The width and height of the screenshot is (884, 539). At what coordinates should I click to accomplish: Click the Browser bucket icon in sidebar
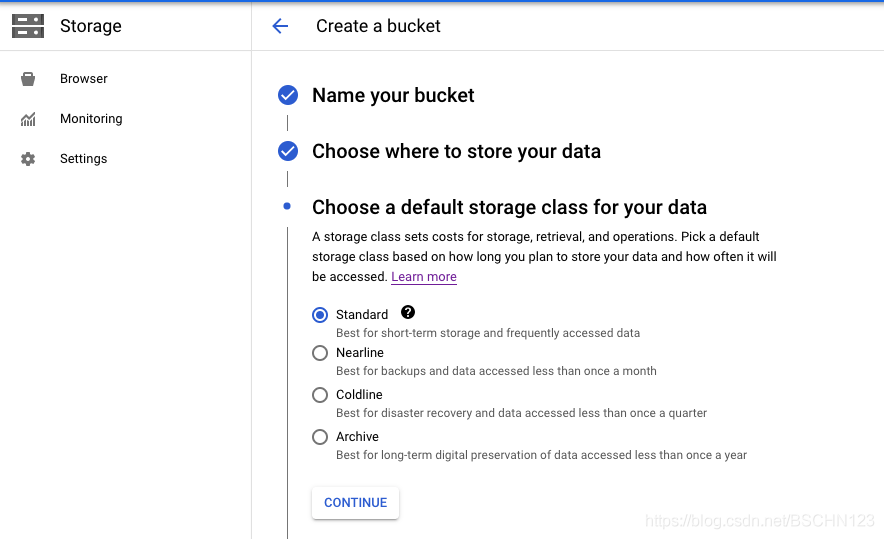click(x=28, y=79)
